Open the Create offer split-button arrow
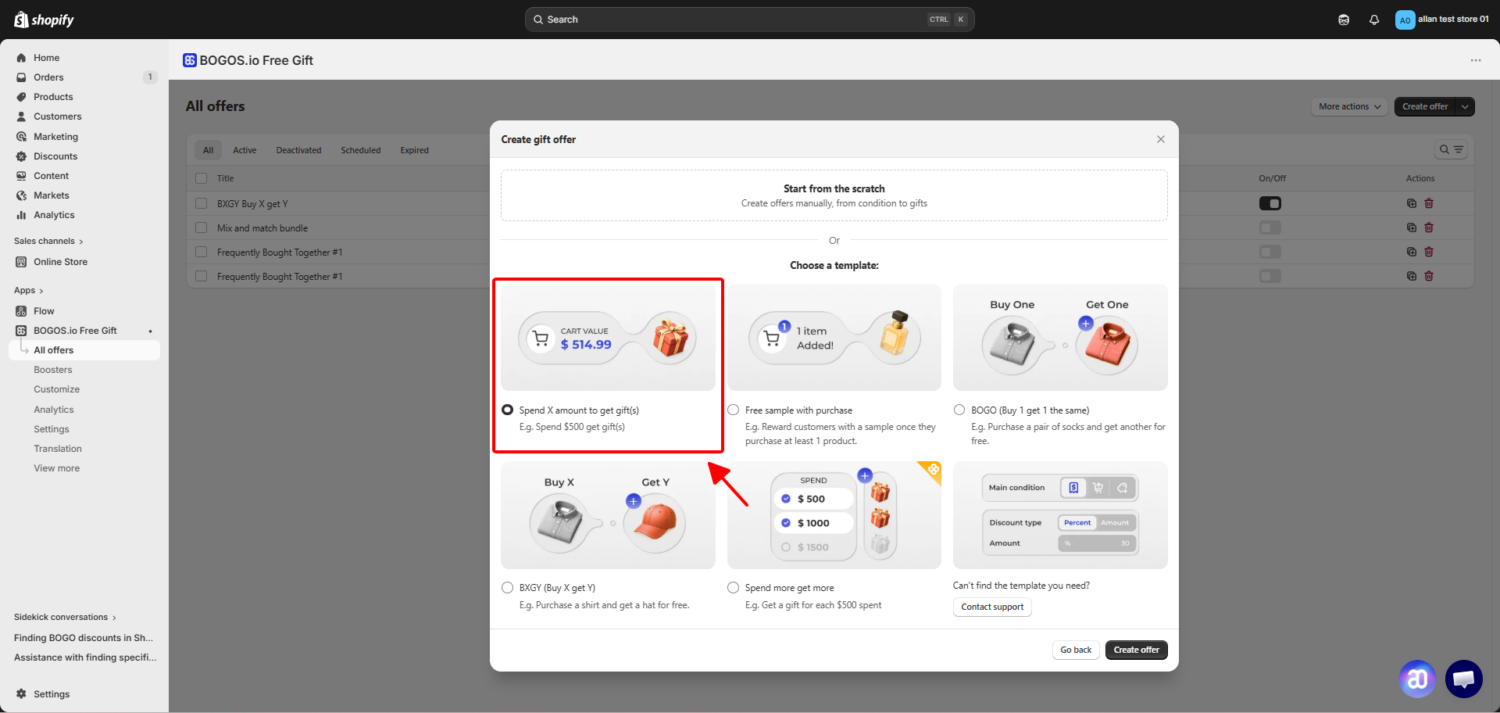 [1465, 107]
